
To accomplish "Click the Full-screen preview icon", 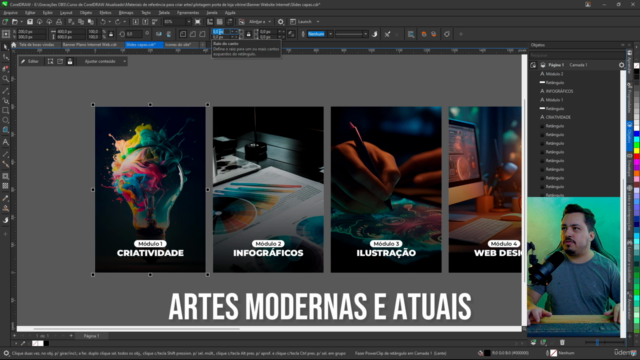I will coord(198,22).
